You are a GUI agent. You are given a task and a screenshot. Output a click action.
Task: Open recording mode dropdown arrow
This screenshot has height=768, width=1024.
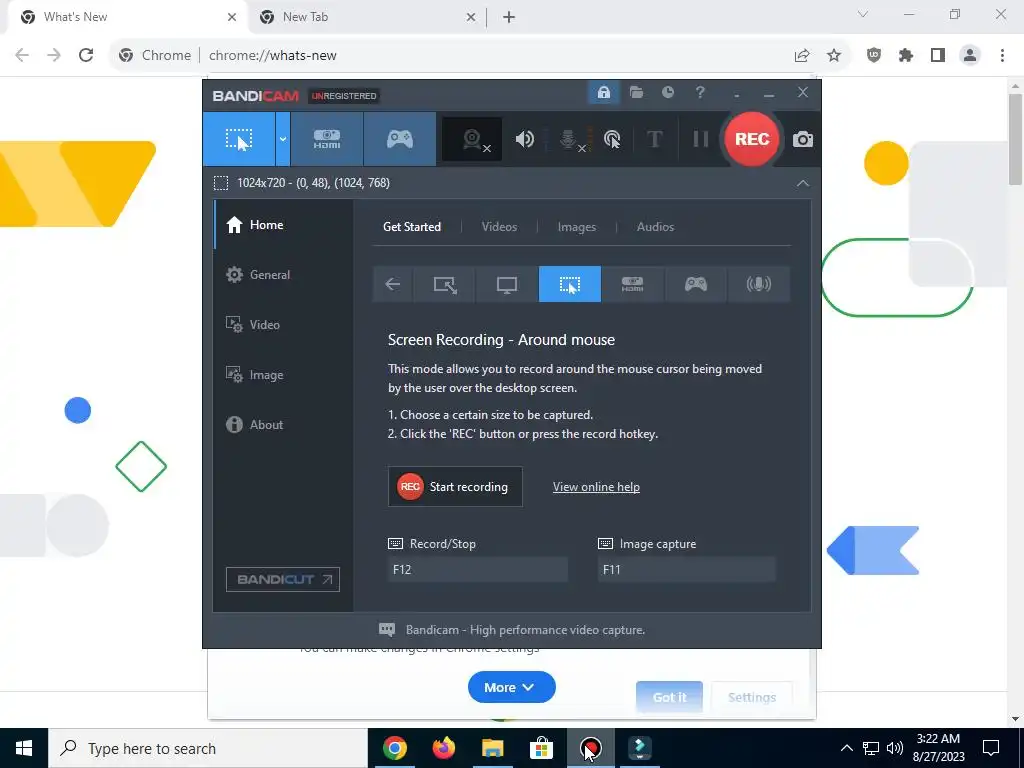pyautogui.click(x=283, y=139)
